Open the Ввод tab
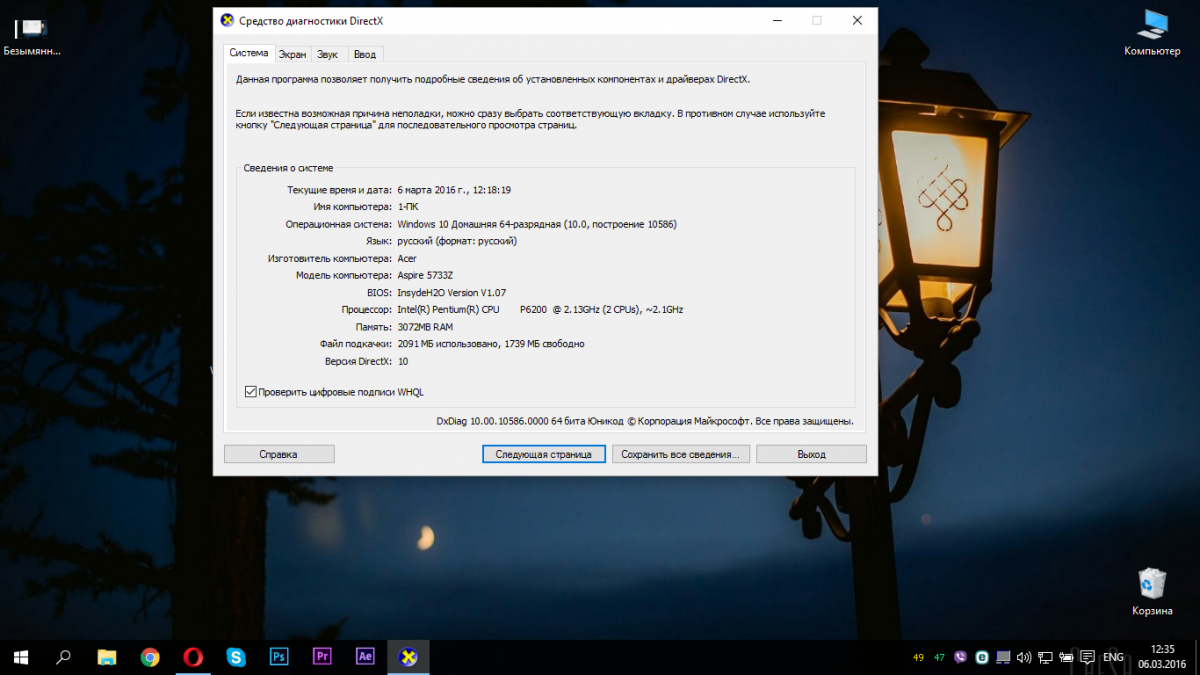The image size is (1200, 675). click(x=365, y=54)
